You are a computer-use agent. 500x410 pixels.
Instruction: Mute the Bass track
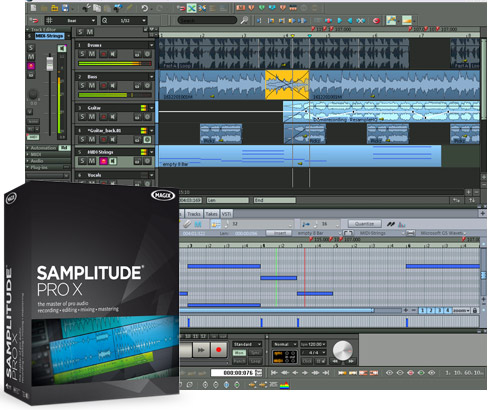(x=92, y=85)
